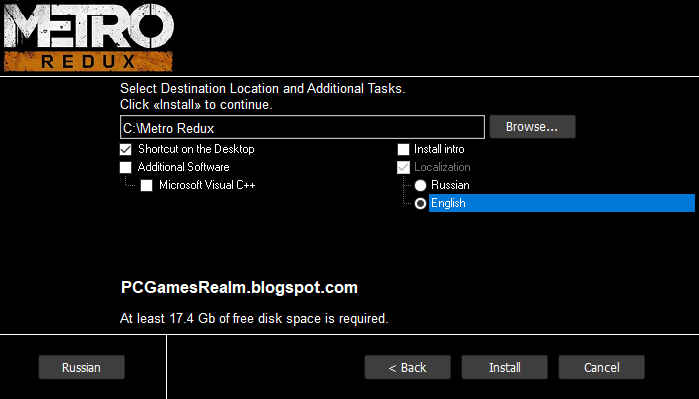The width and height of the screenshot is (699, 399).
Task: Select the Russian radio button
Action: (x=420, y=185)
